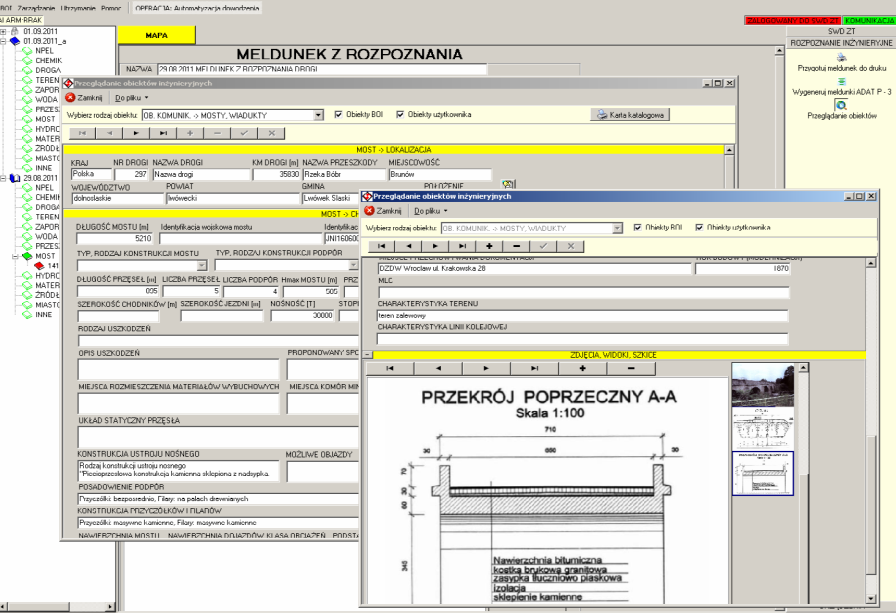Open the Pomoc menu
Image resolution: width=896 pixels, height=613 pixels.
tap(111, 8)
